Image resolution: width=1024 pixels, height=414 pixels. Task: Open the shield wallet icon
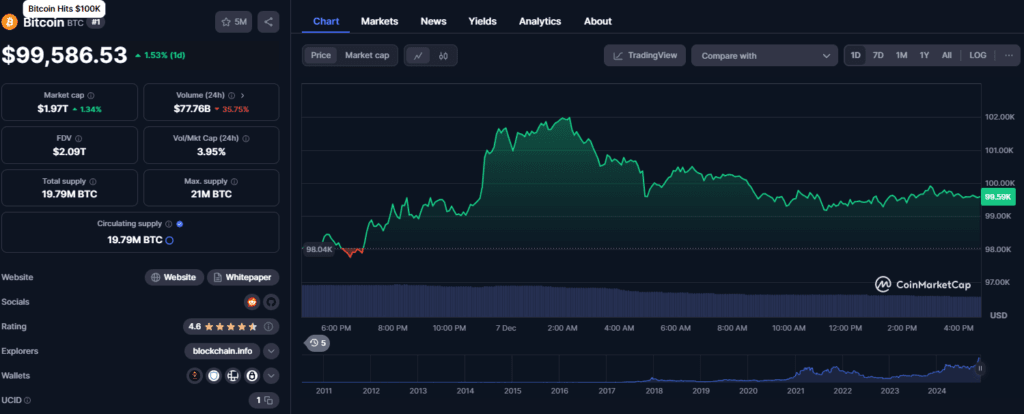(x=214, y=375)
